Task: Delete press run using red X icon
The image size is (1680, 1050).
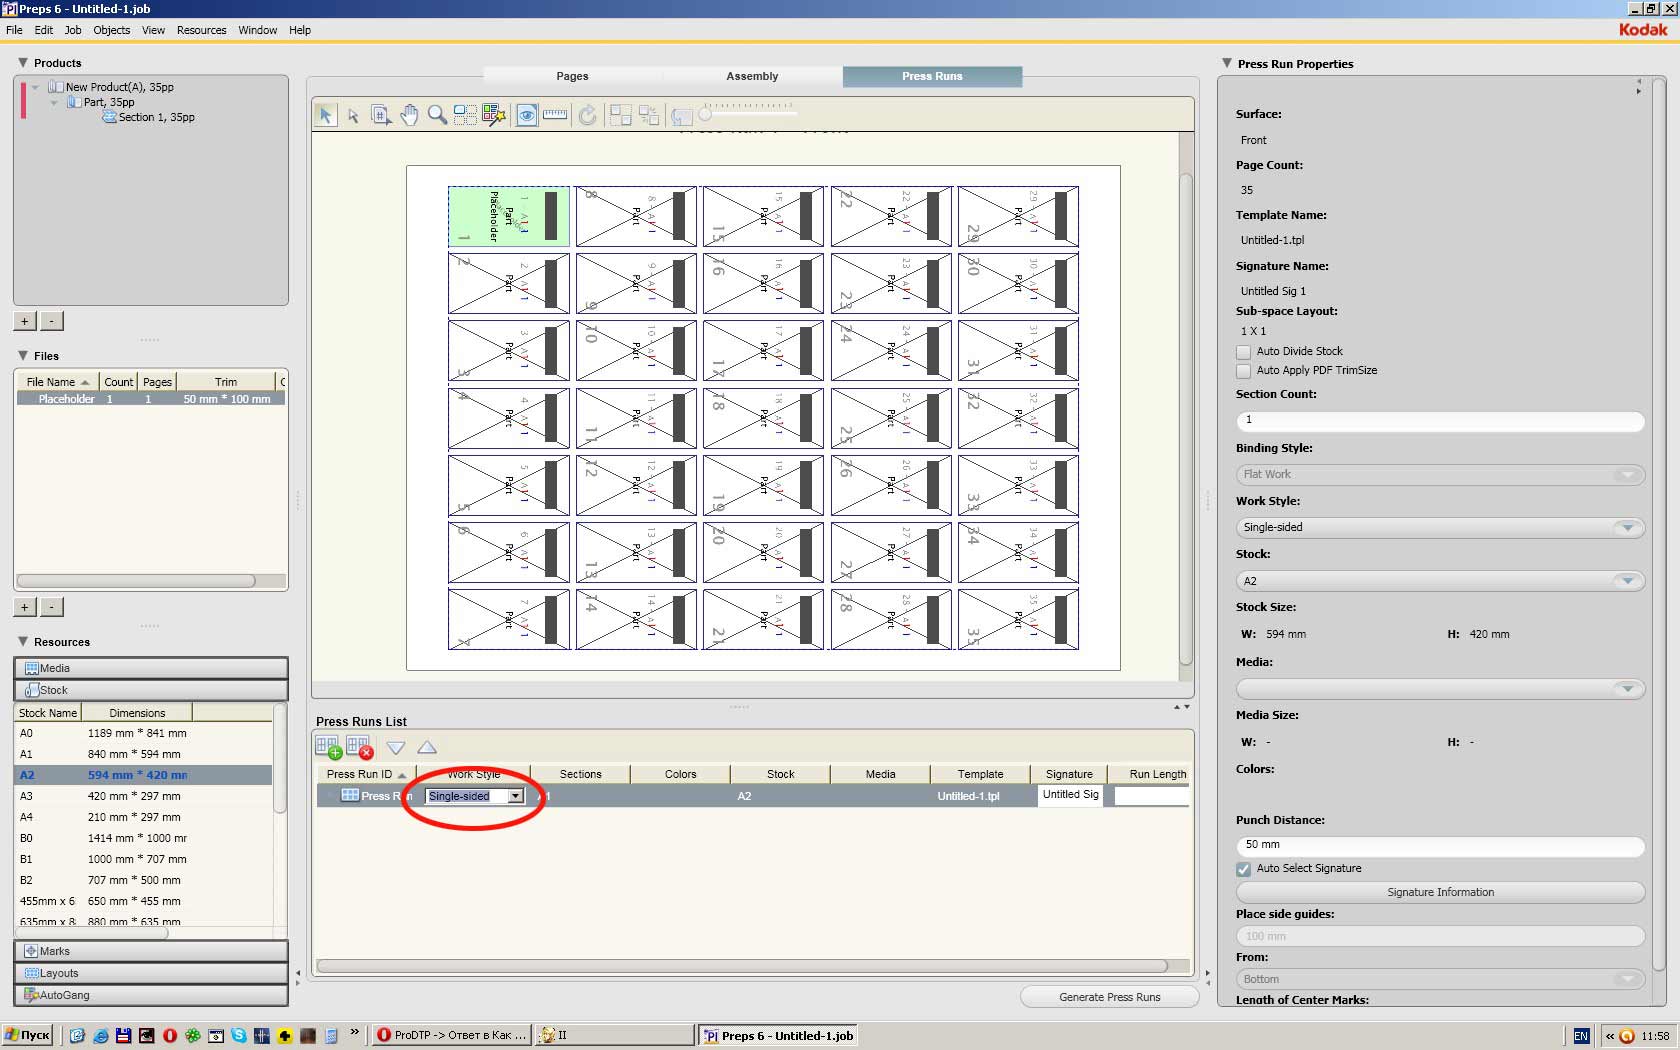Action: pyautogui.click(x=359, y=747)
